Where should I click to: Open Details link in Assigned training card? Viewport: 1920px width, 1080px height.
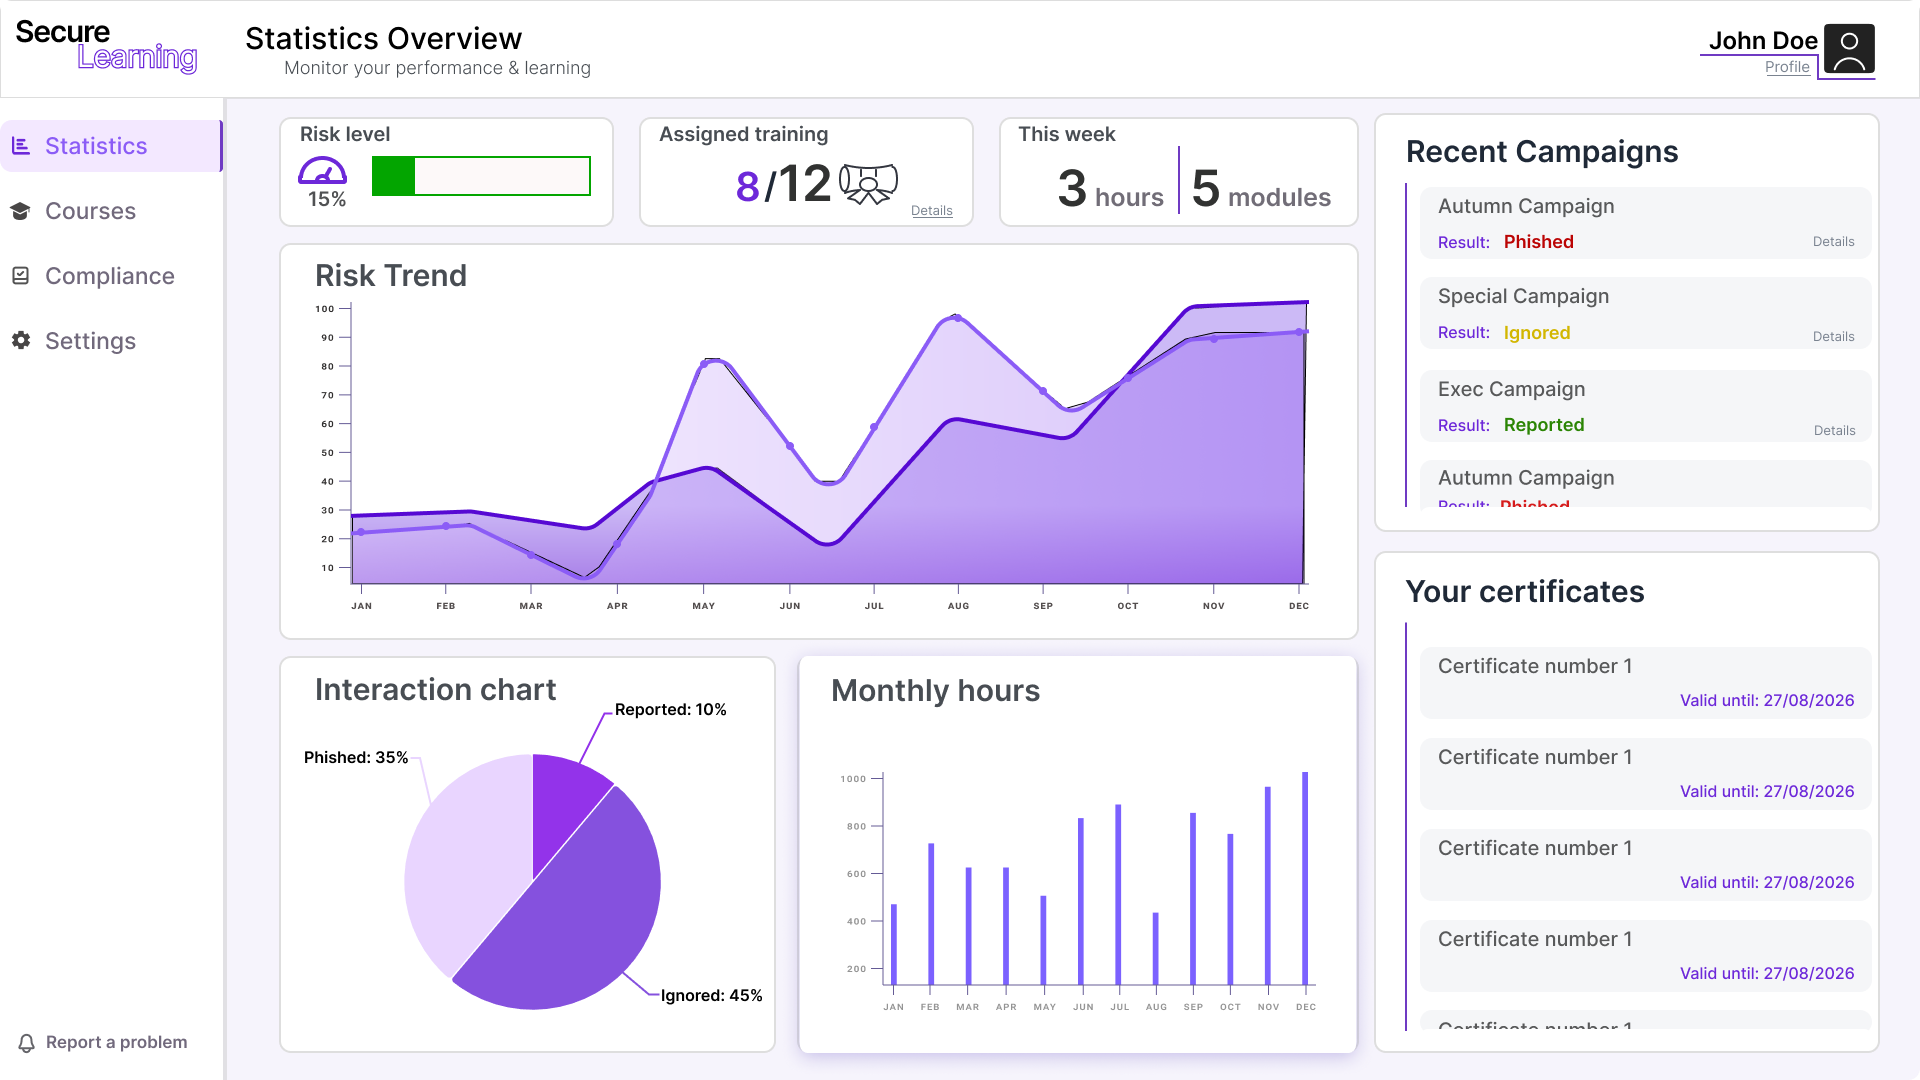931,211
